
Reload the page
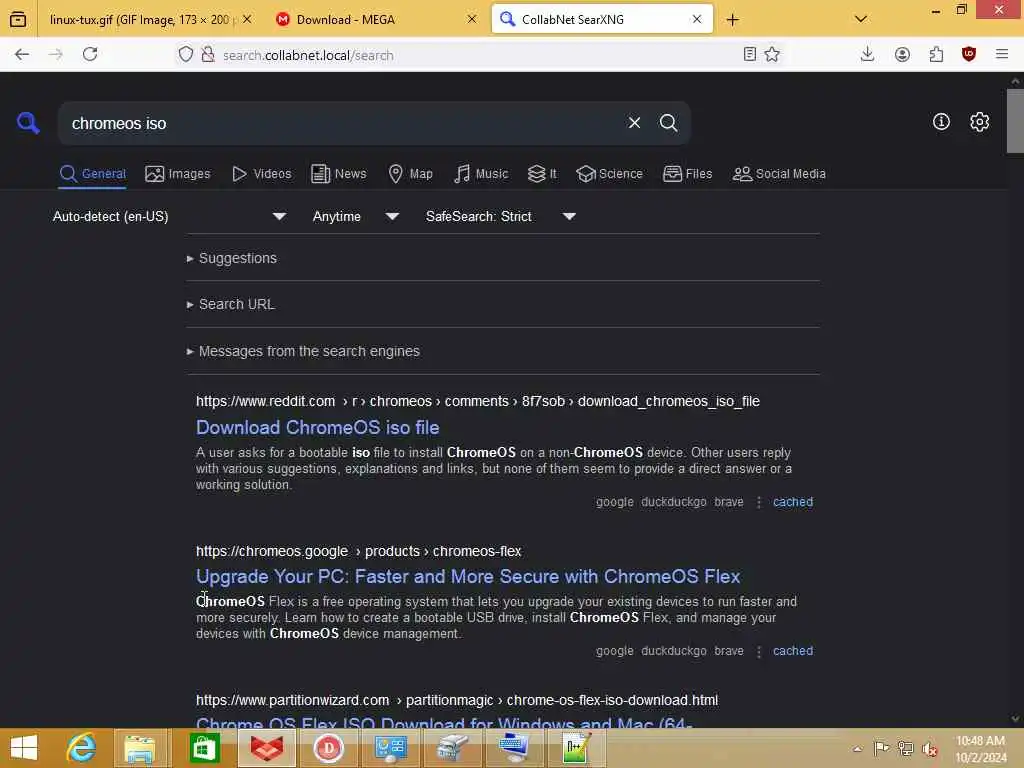90,54
